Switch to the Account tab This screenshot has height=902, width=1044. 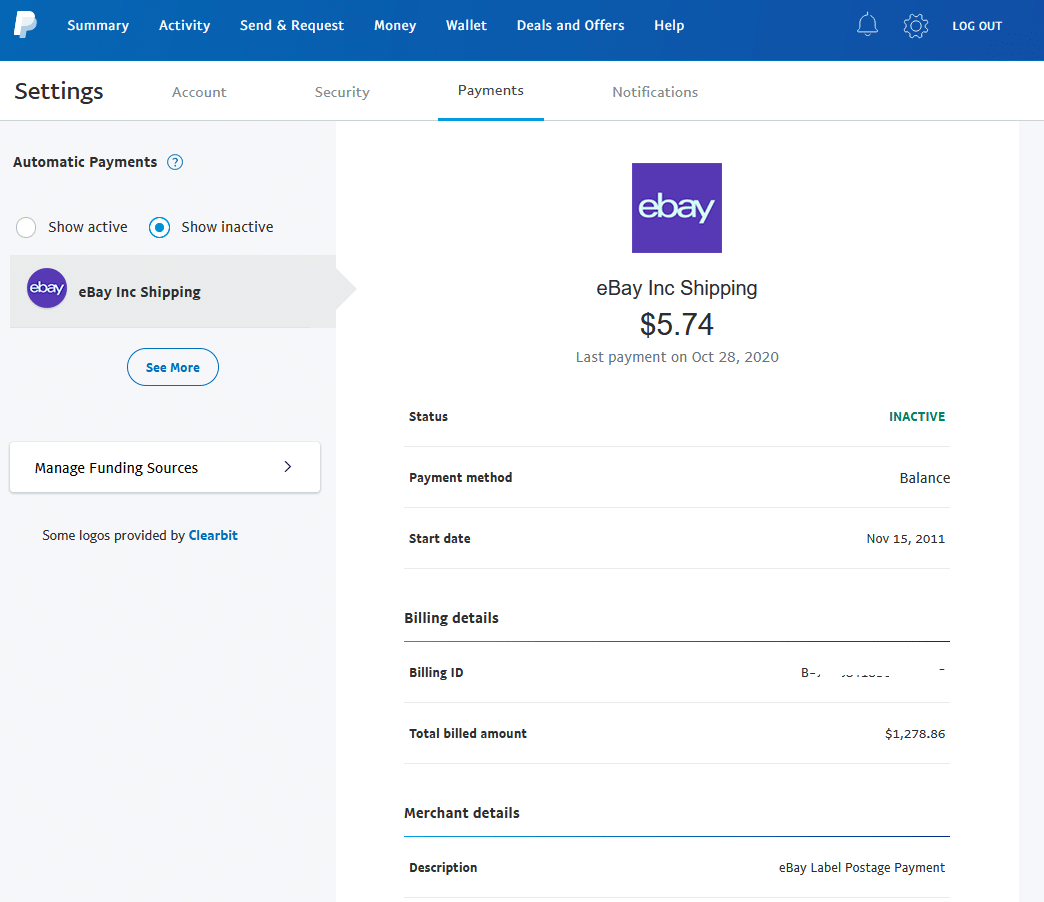(199, 92)
